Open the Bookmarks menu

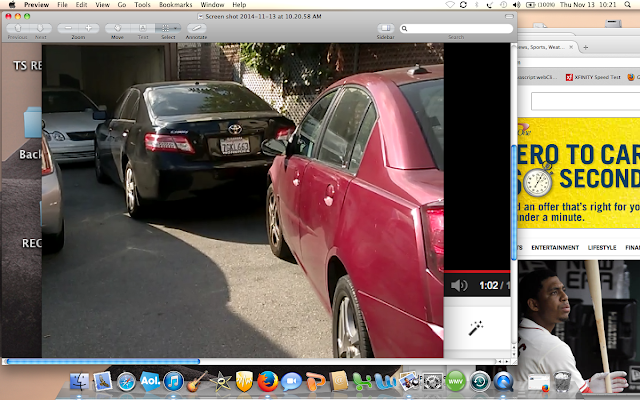pyautogui.click(x=176, y=4)
